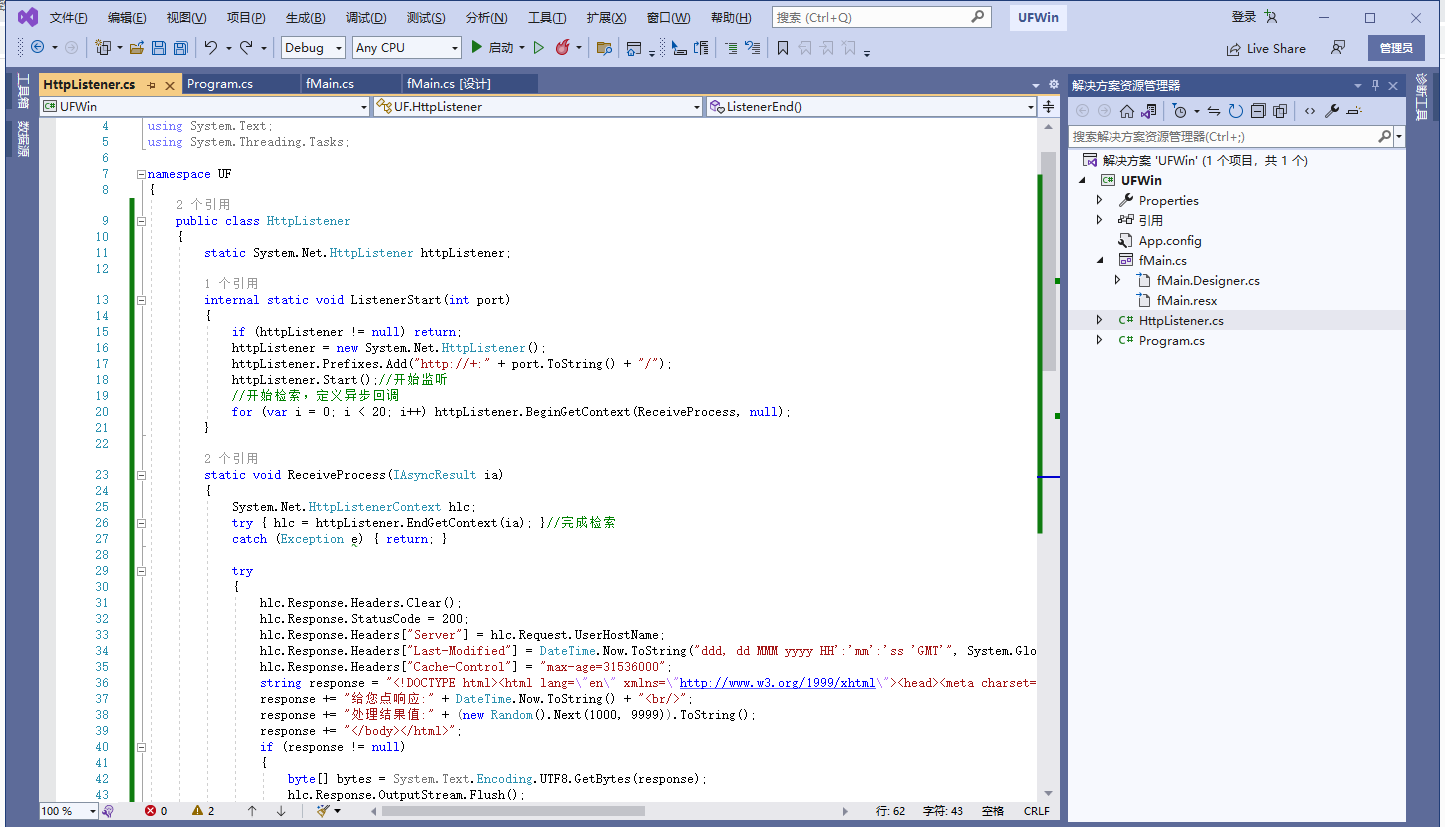Collapse the namespace UF code block
1445x827 pixels.
(141, 174)
